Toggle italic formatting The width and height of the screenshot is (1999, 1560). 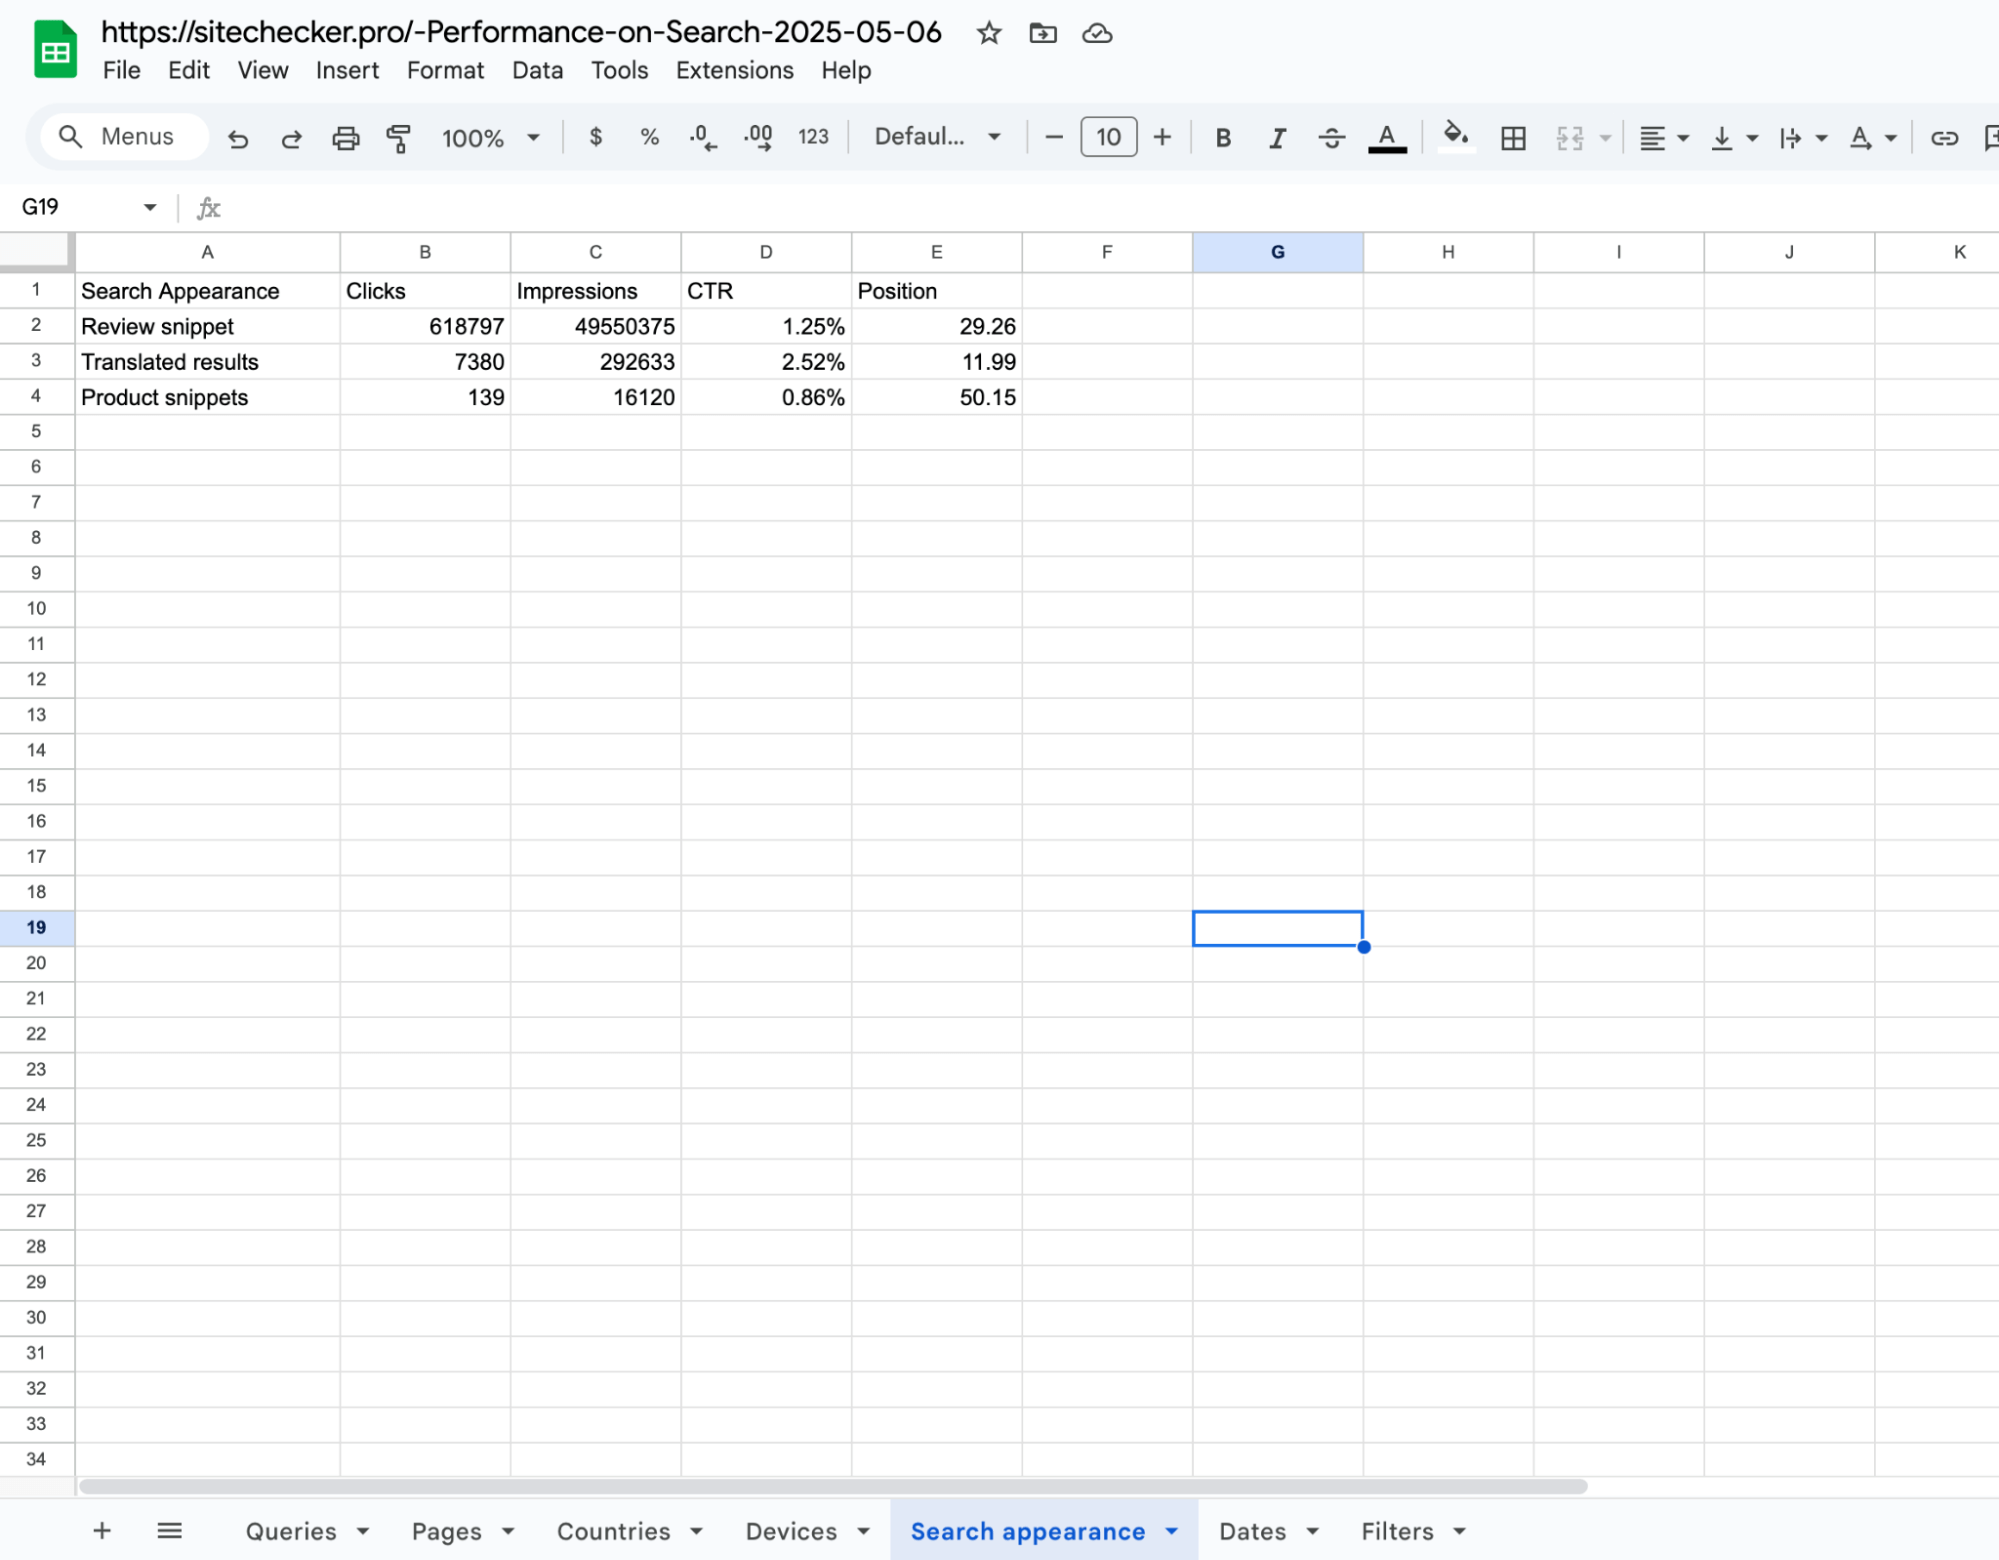[1277, 138]
